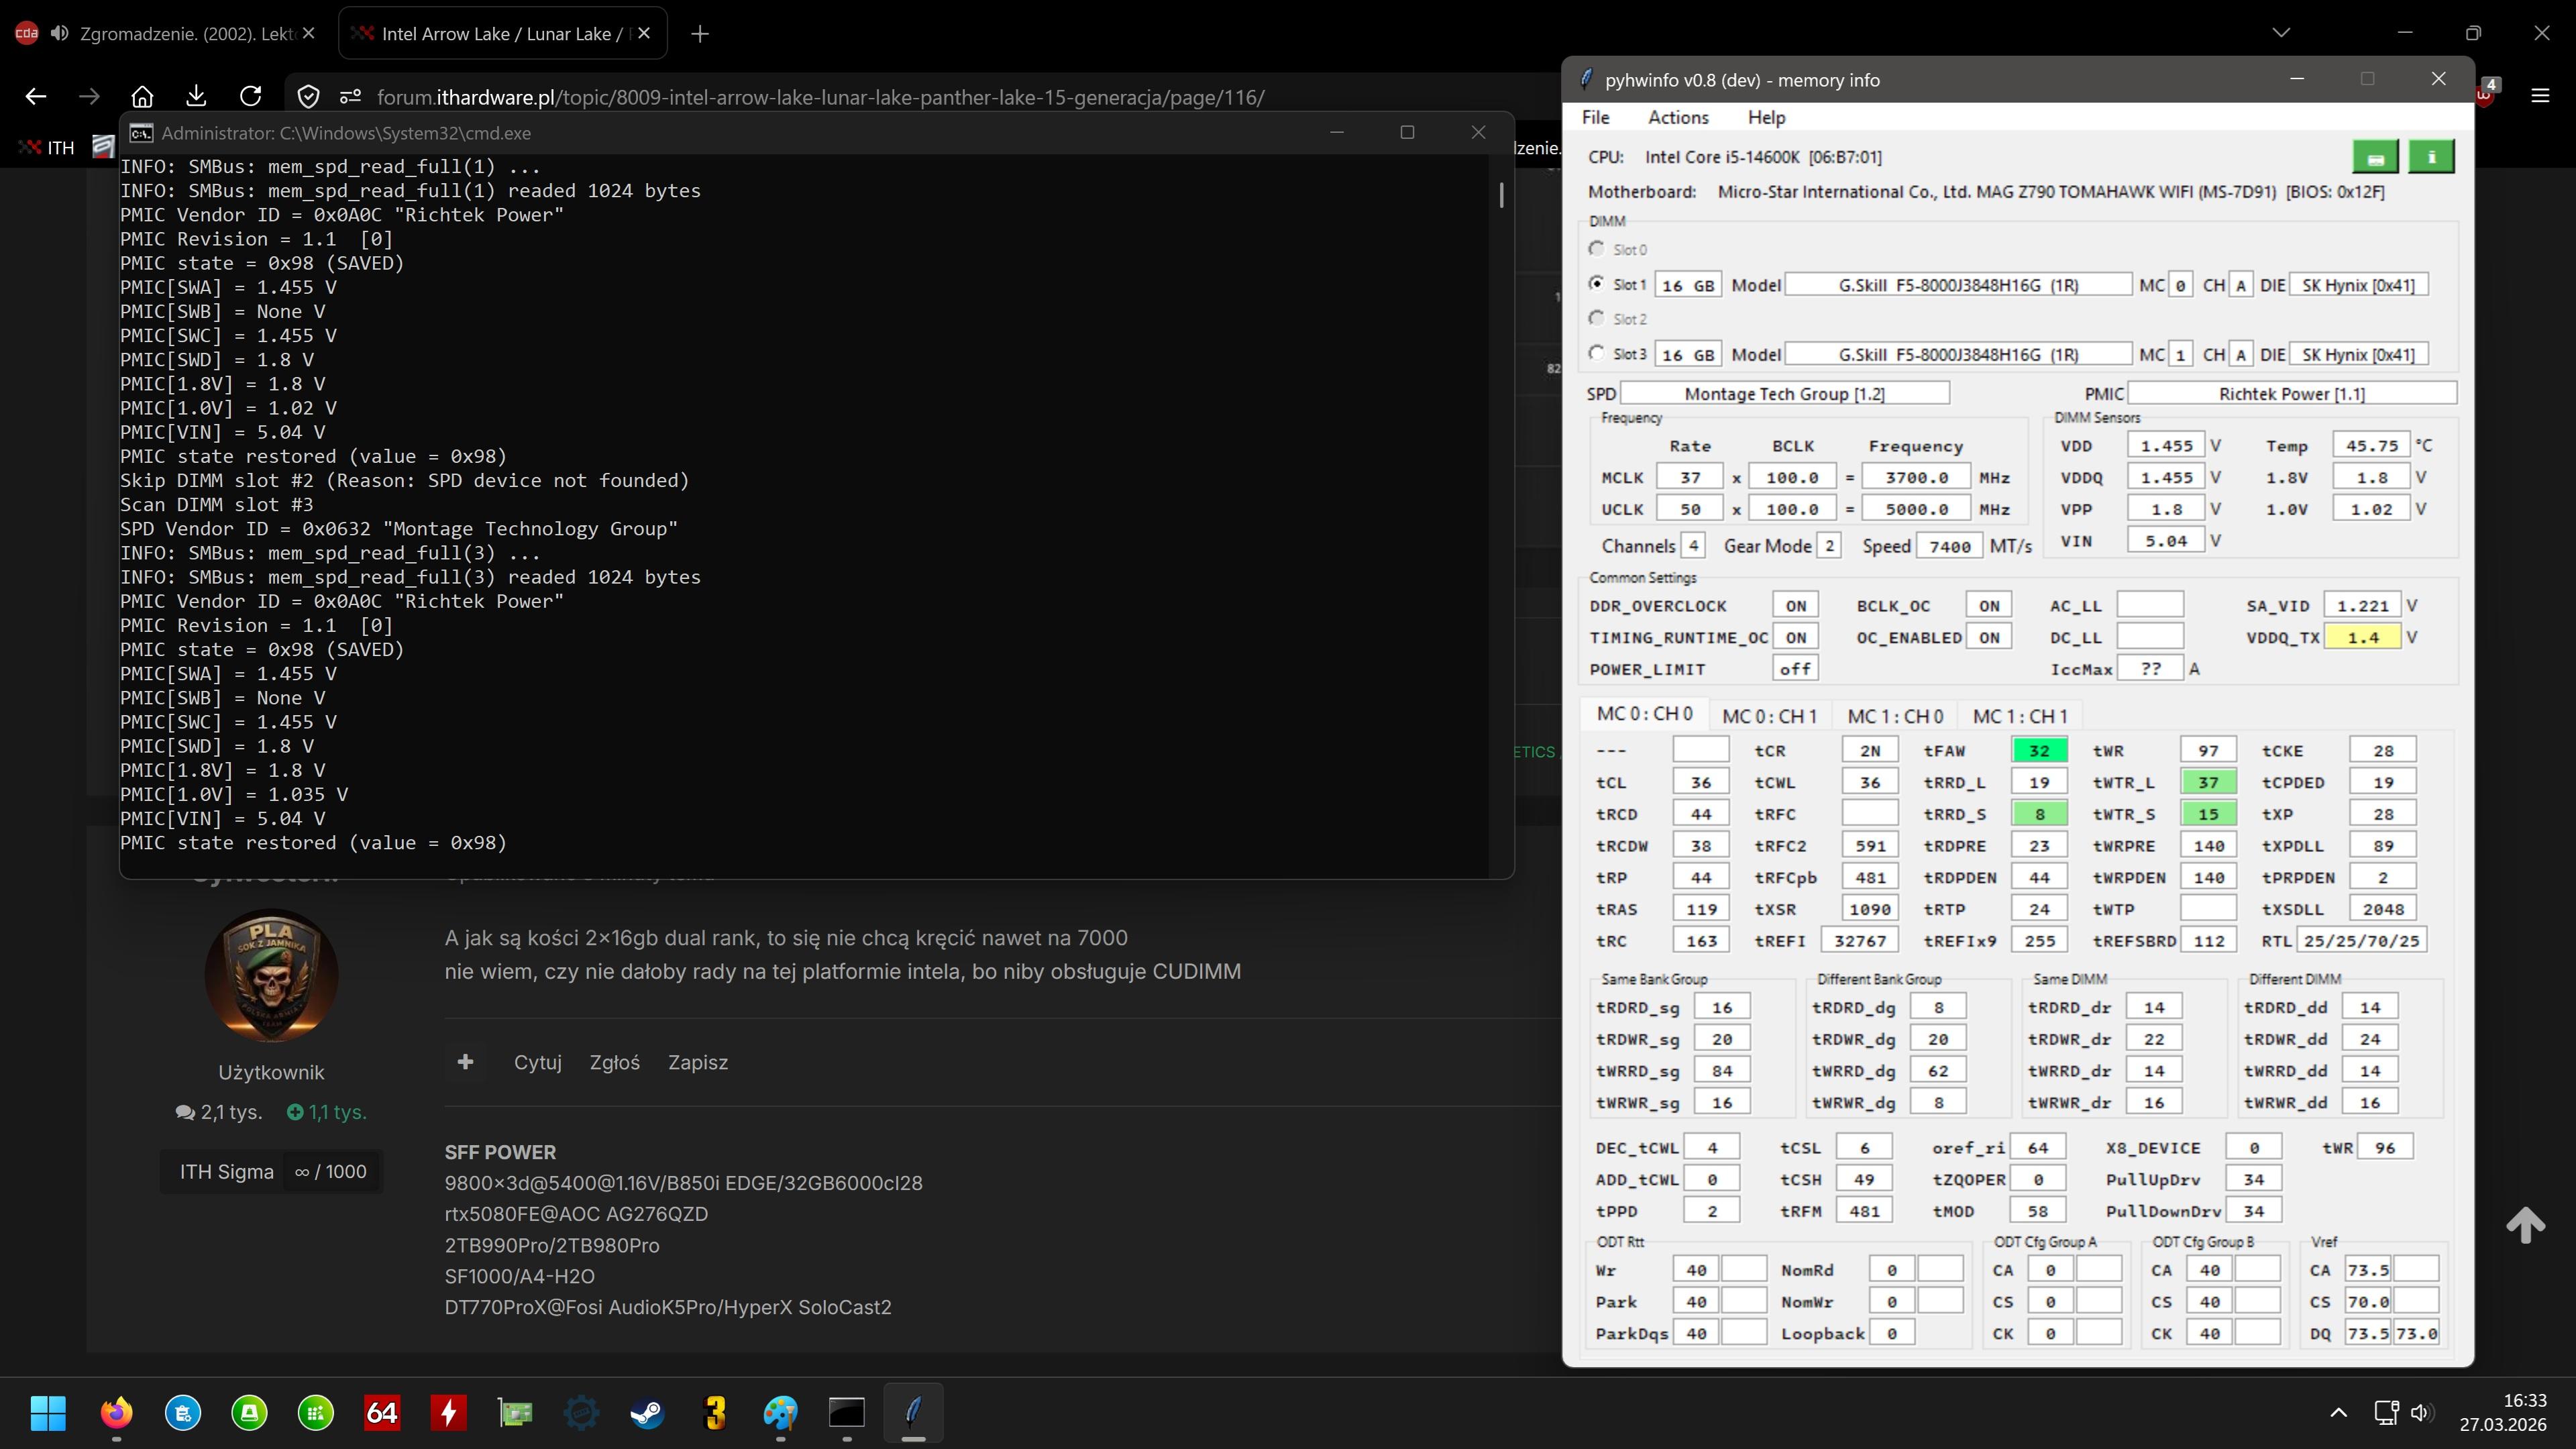Viewport: 2576px width, 1449px height.
Task: Click the green memory card button in pyhwinfo
Action: [x=2376, y=157]
